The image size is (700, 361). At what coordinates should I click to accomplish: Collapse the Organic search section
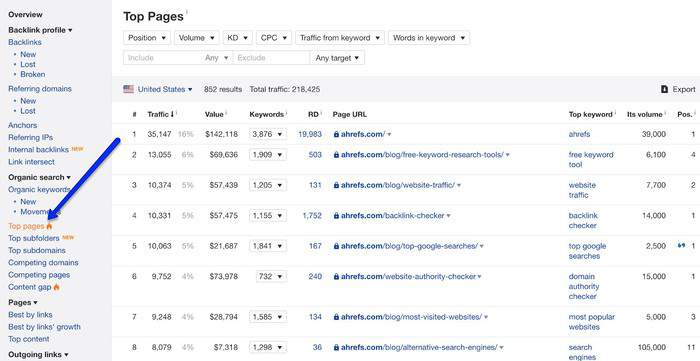[x=39, y=177]
